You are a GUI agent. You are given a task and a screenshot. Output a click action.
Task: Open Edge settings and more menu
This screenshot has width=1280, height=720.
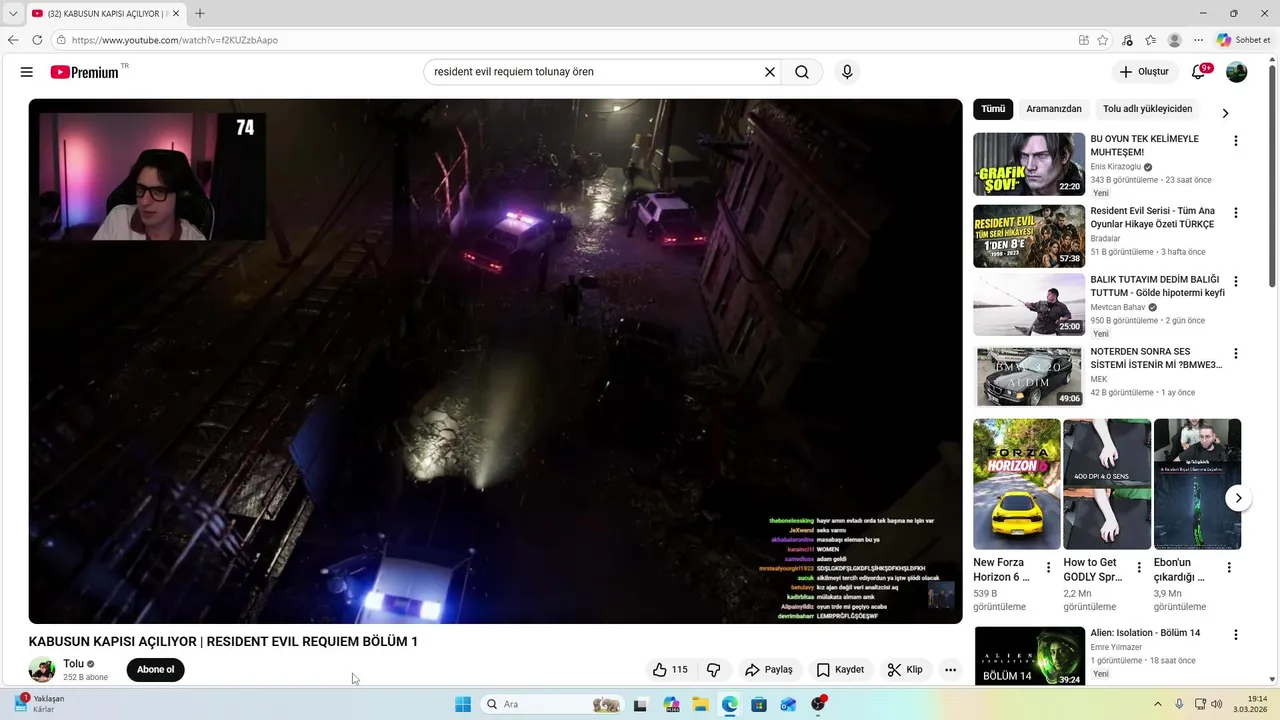1199,40
